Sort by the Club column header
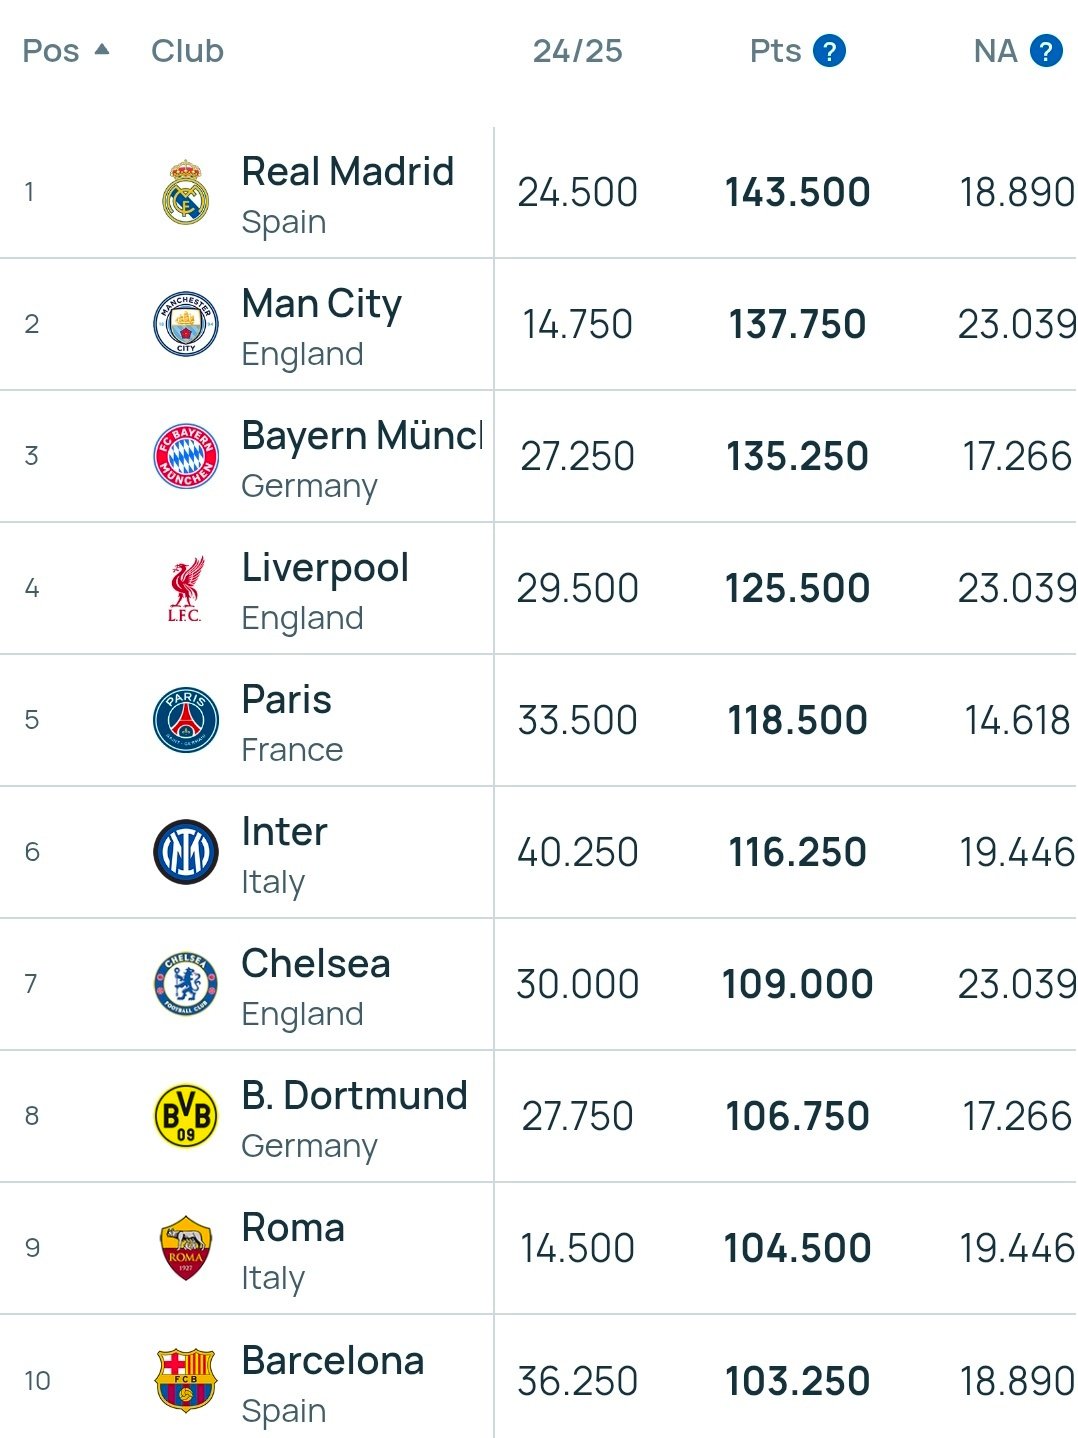1078x1438 pixels. coord(187,51)
